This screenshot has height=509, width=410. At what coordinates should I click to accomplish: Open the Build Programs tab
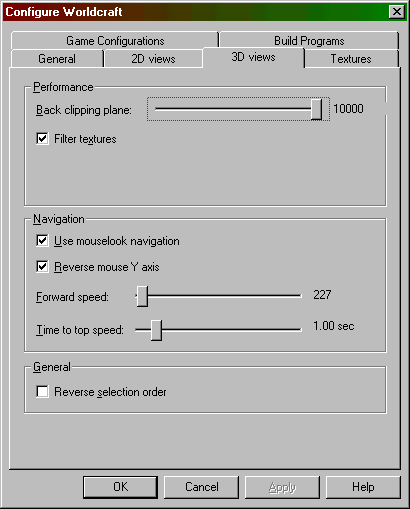pyautogui.click(x=309, y=41)
